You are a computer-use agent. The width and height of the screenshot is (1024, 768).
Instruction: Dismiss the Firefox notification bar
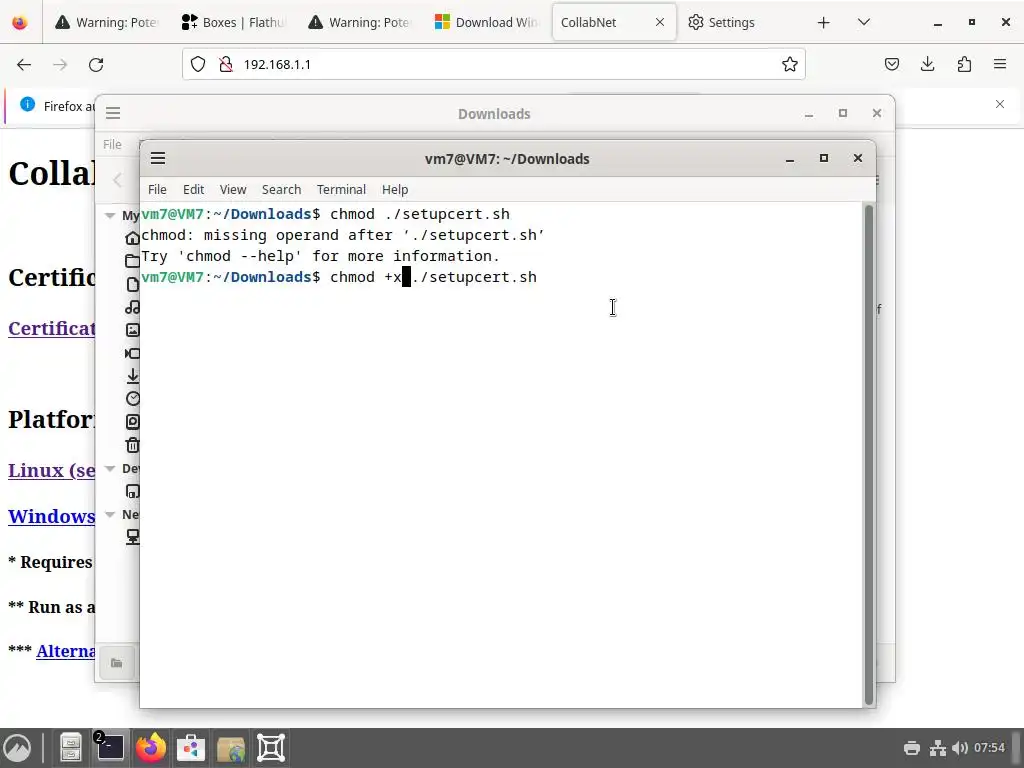(x=1000, y=104)
